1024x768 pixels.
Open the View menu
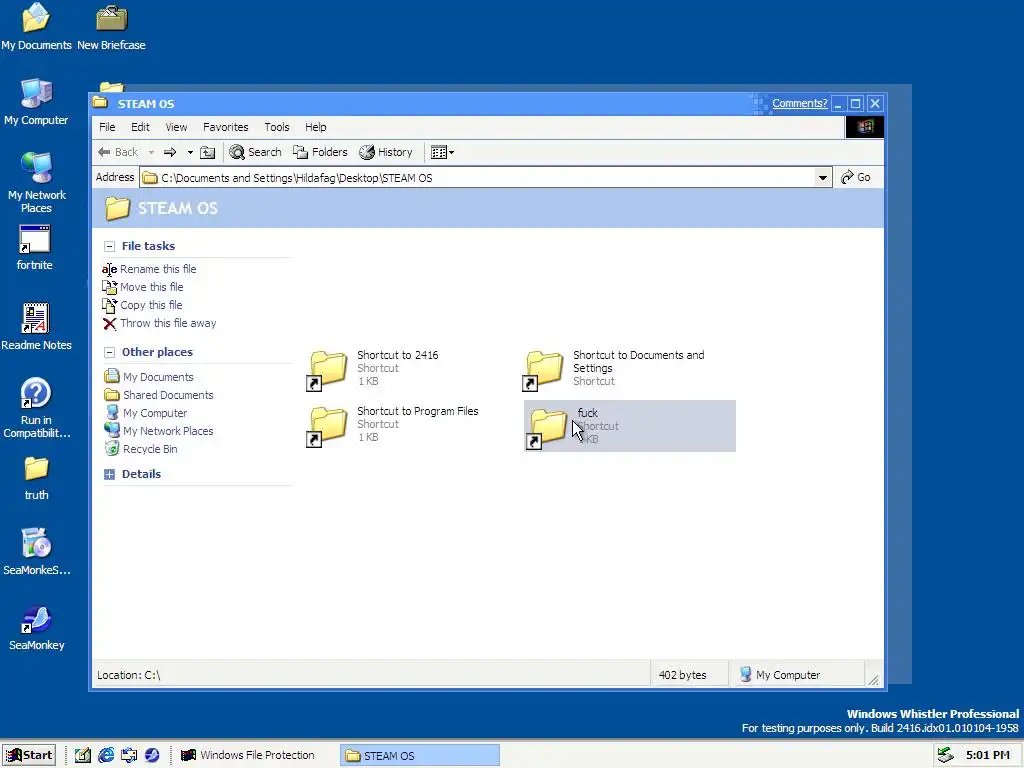pos(176,127)
